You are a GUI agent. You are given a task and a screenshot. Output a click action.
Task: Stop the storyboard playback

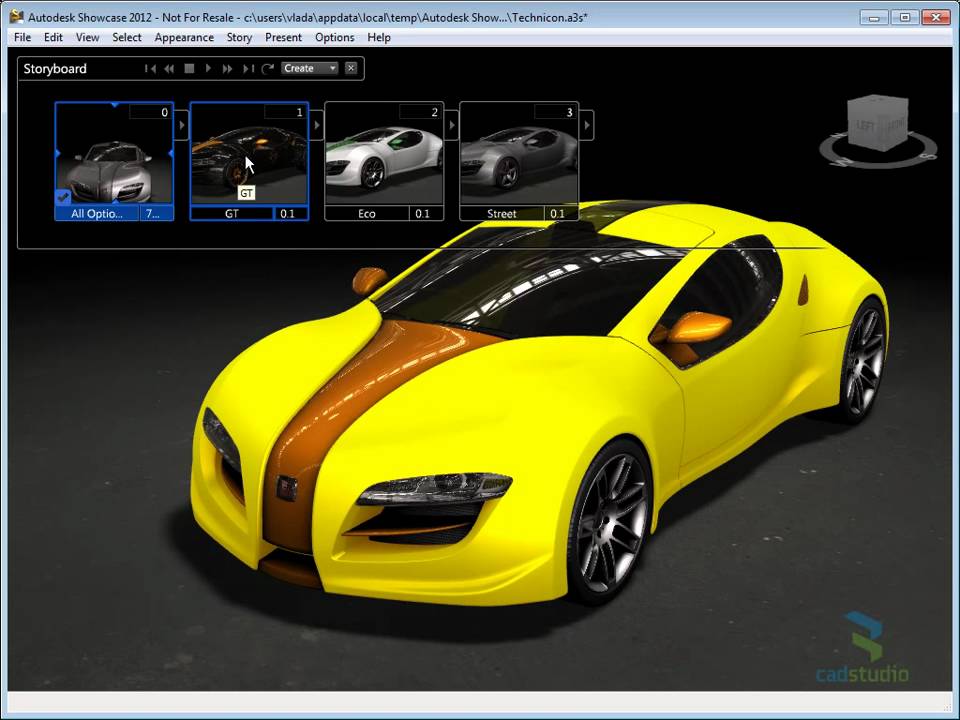click(x=189, y=69)
